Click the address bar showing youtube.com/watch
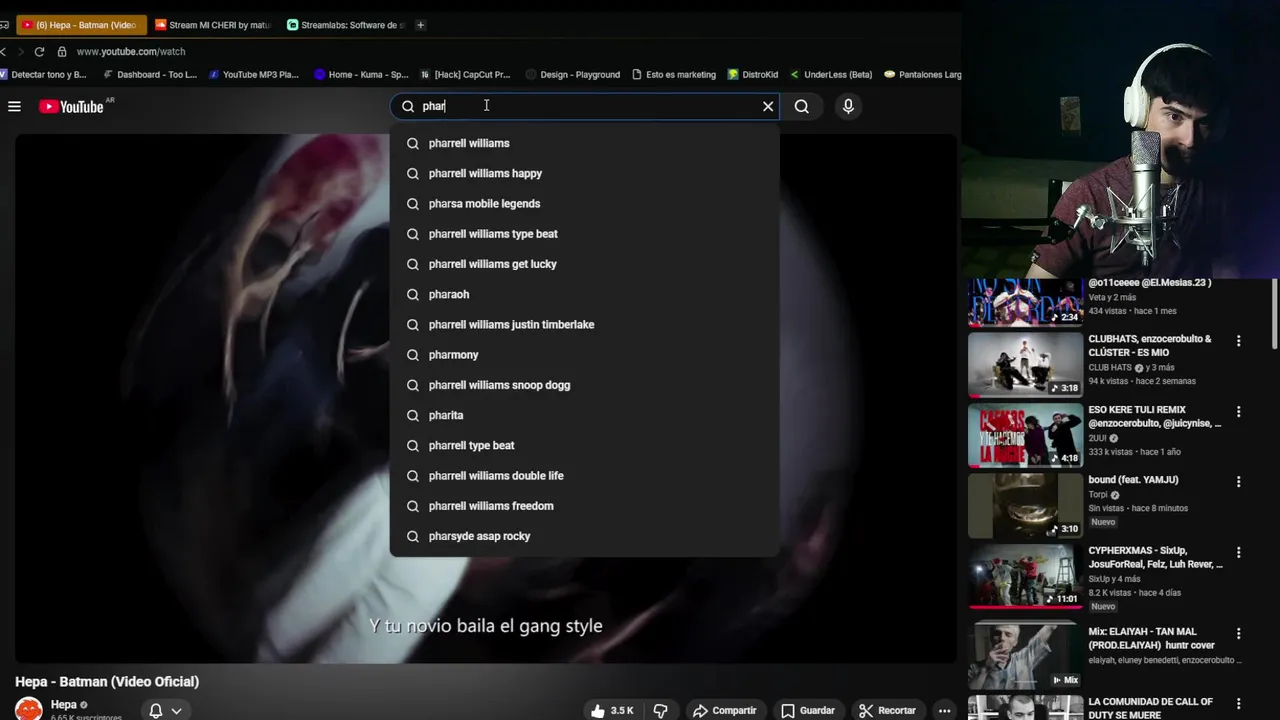The height and width of the screenshot is (720, 1280). (x=131, y=51)
